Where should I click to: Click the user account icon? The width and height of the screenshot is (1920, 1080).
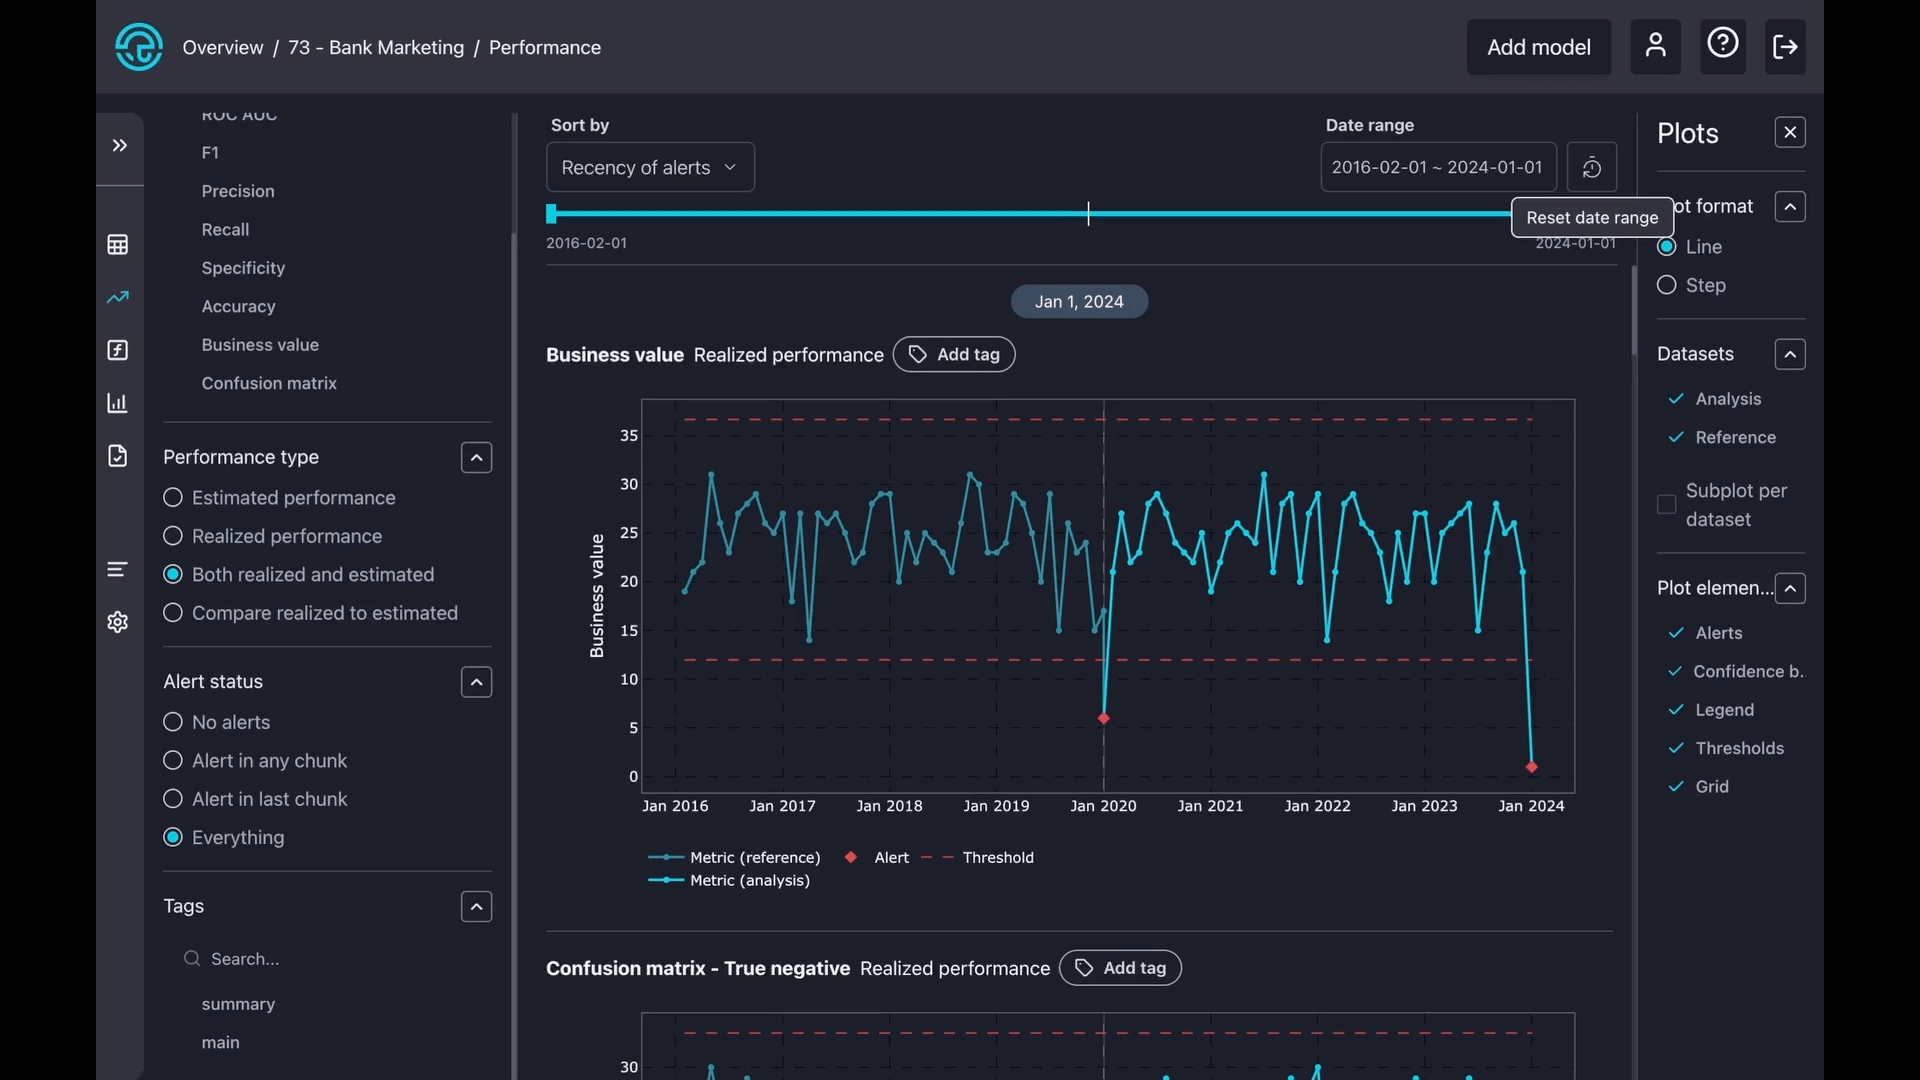tap(1655, 46)
